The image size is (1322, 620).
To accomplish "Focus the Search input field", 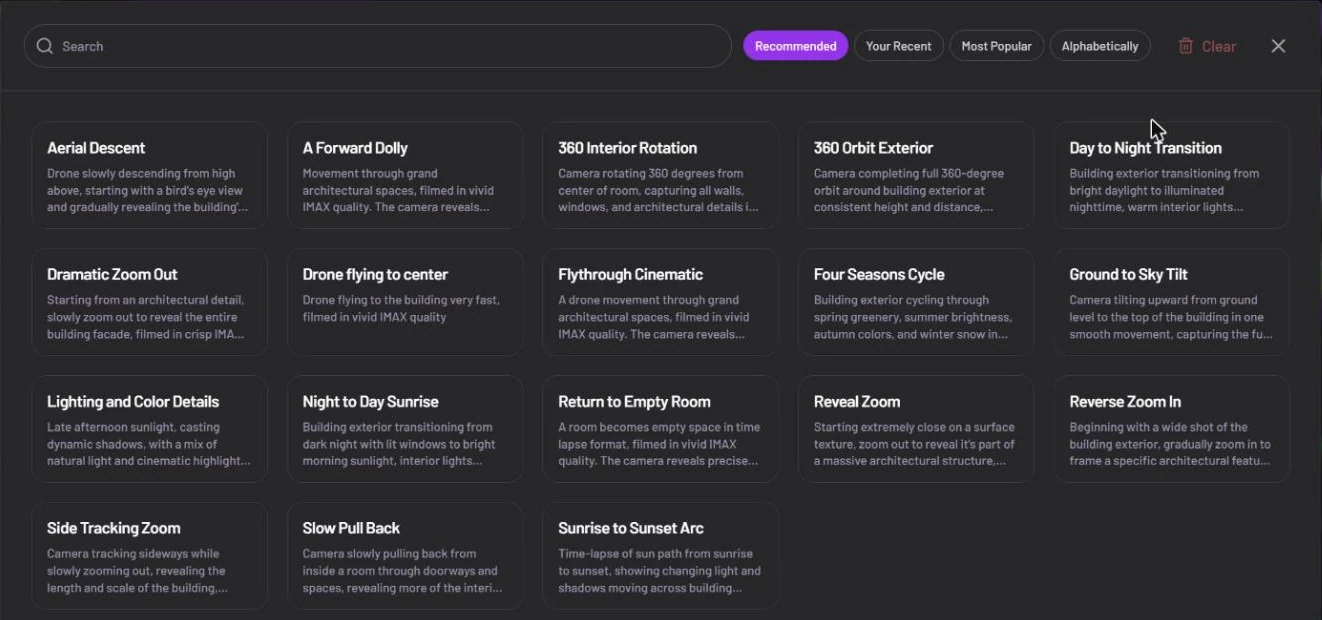I will [x=378, y=46].
